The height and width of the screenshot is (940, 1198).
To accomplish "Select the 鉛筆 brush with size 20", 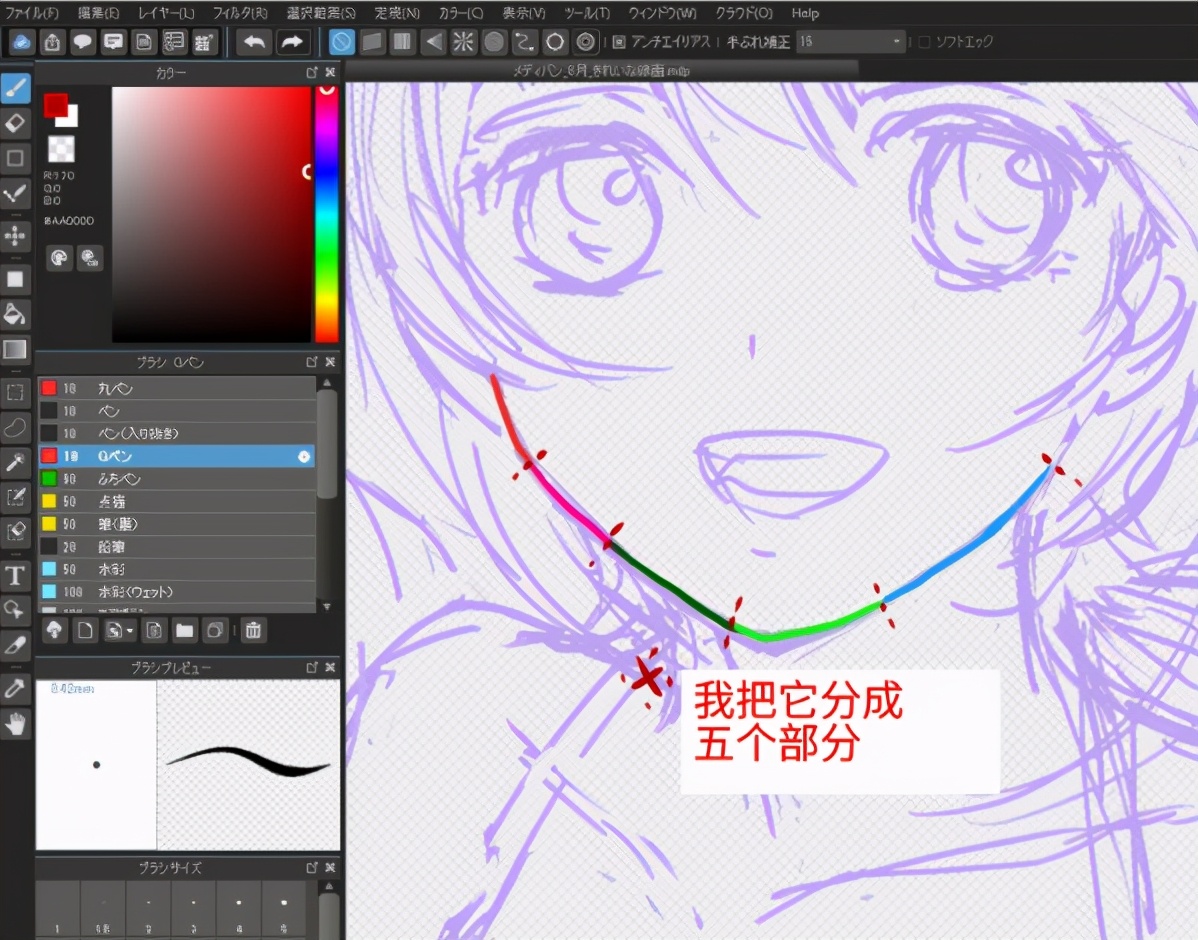I will pyautogui.click(x=176, y=547).
